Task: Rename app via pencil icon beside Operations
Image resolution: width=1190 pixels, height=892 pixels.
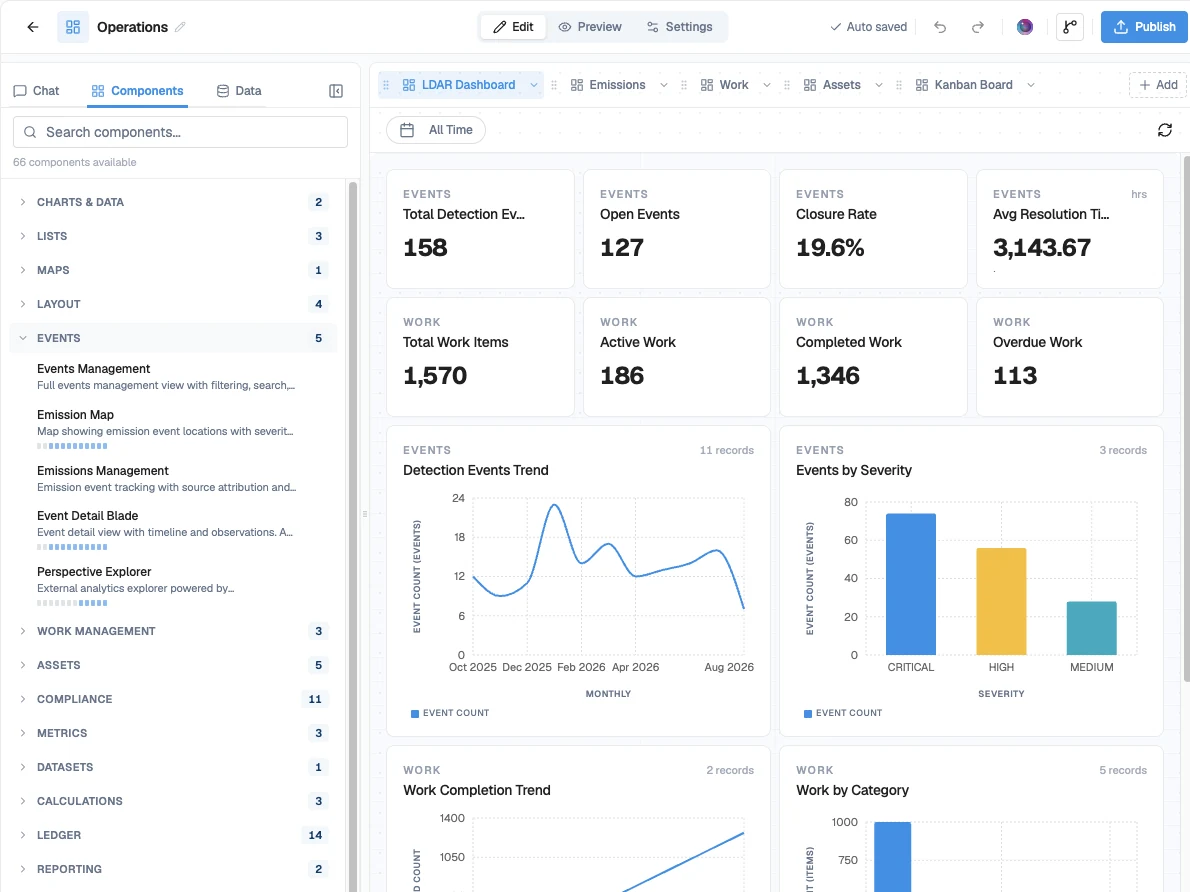Action: coord(180,27)
